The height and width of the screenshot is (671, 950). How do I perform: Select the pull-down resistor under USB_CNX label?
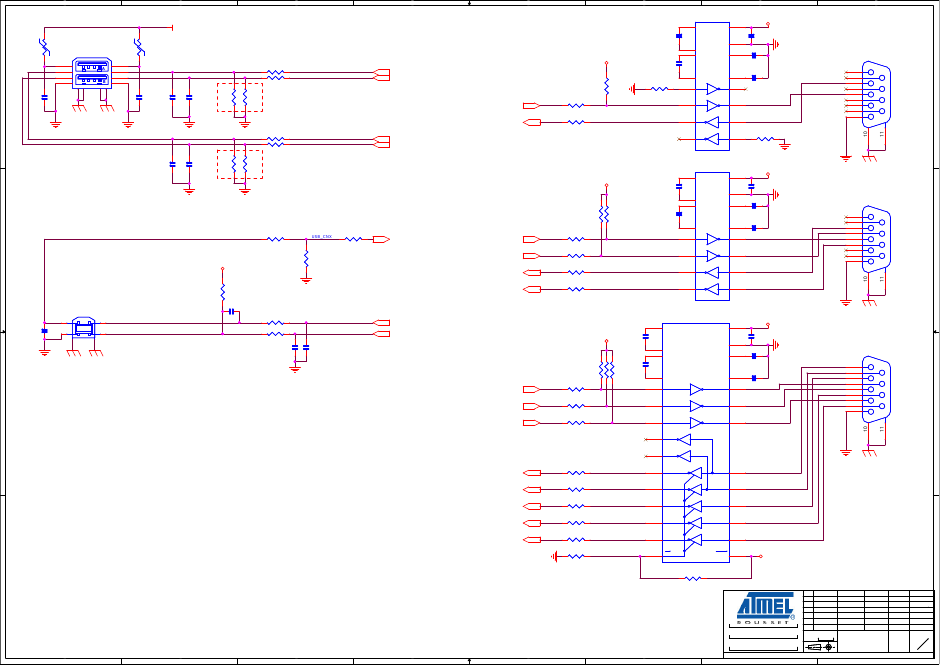tap(306, 259)
